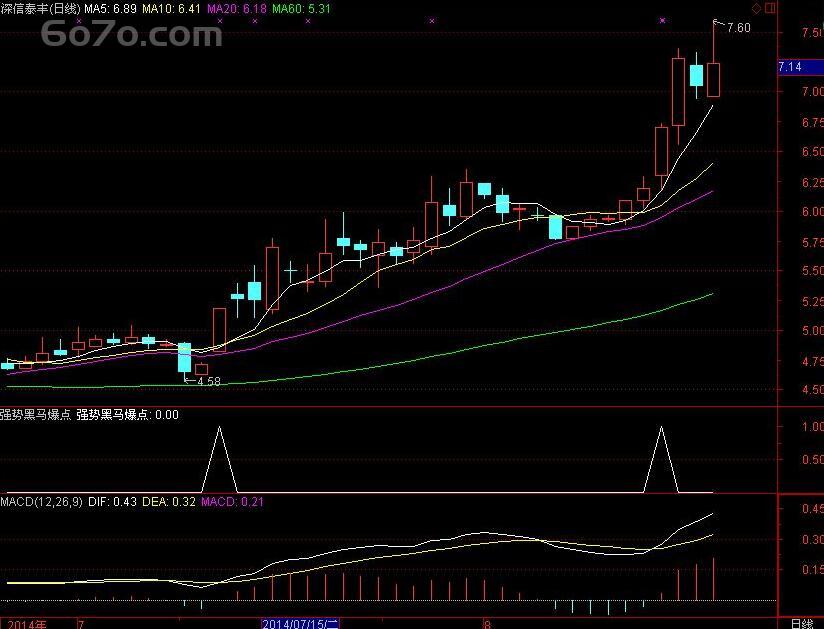This screenshot has width=824, height=629.
Task: Select the stock title 深信泰丰(日线)
Action: point(40,8)
